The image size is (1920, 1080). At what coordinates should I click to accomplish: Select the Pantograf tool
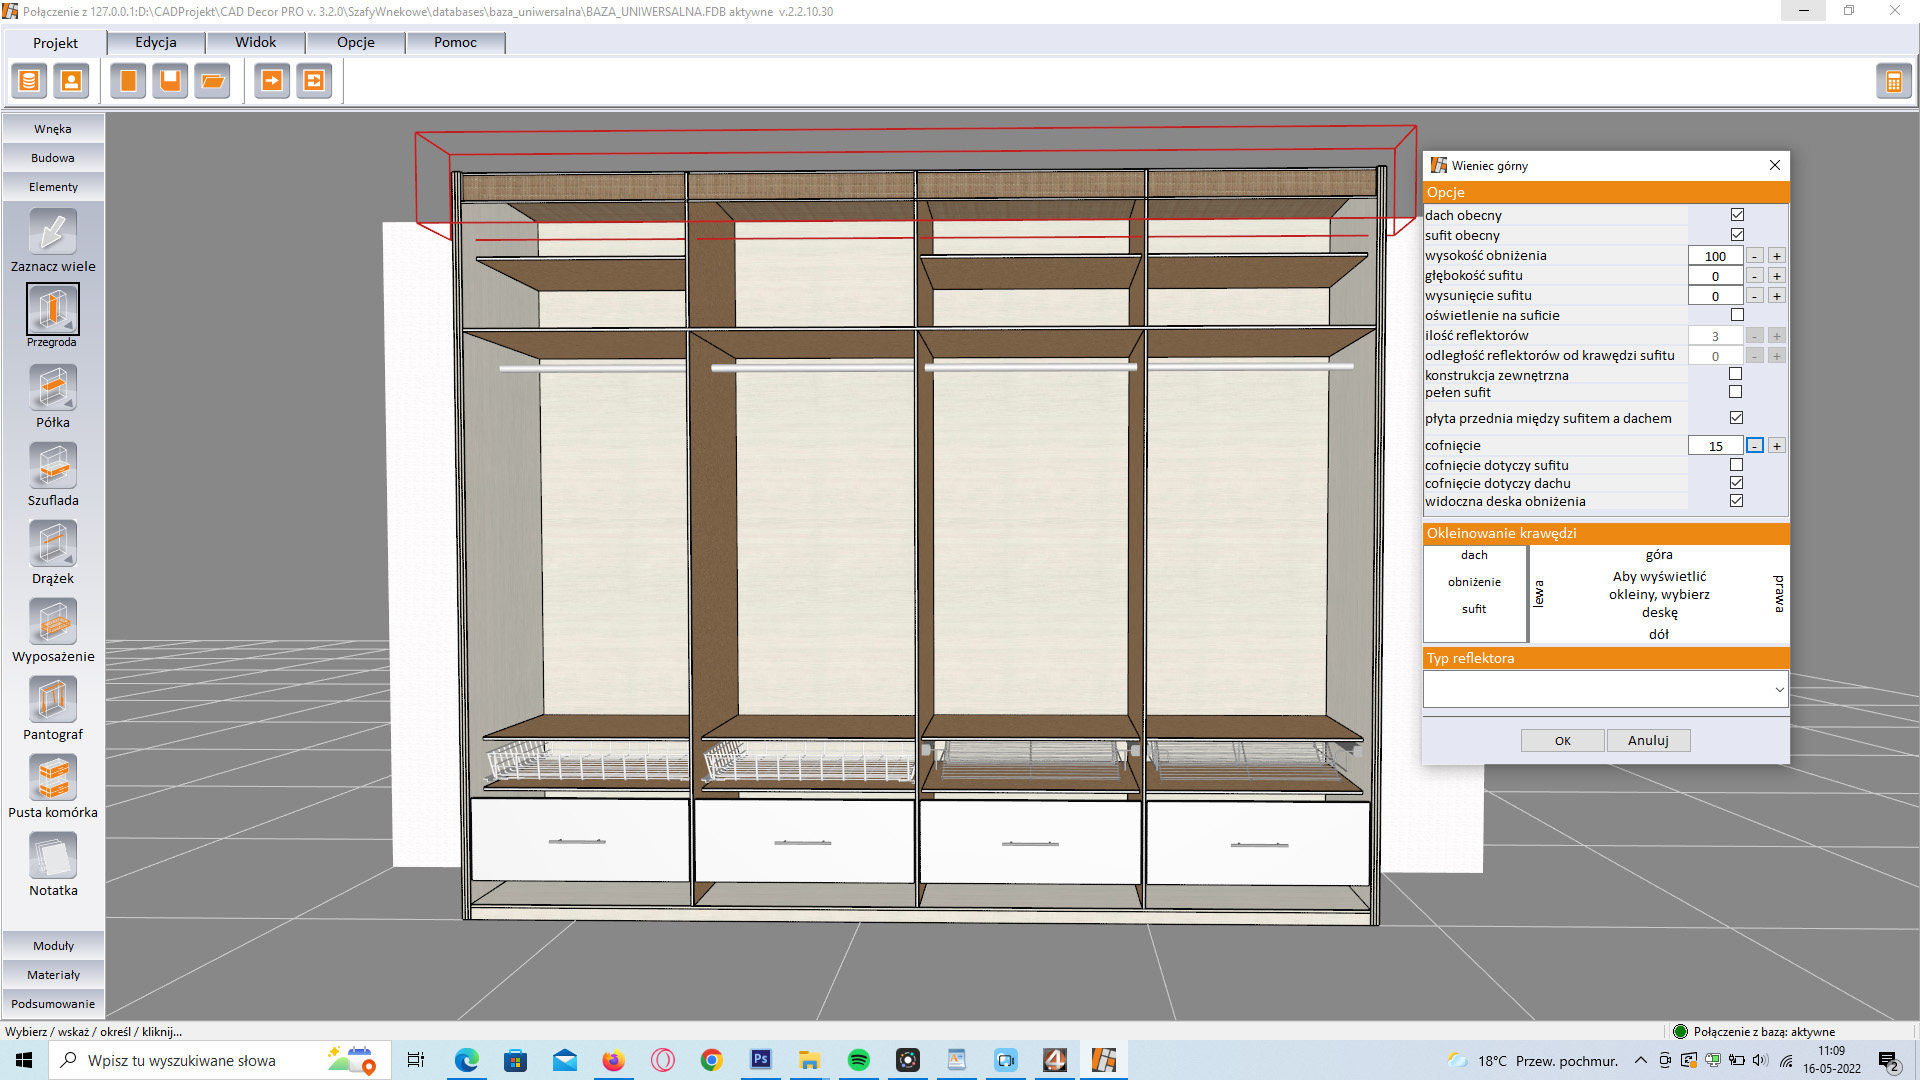(x=53, y=700)
